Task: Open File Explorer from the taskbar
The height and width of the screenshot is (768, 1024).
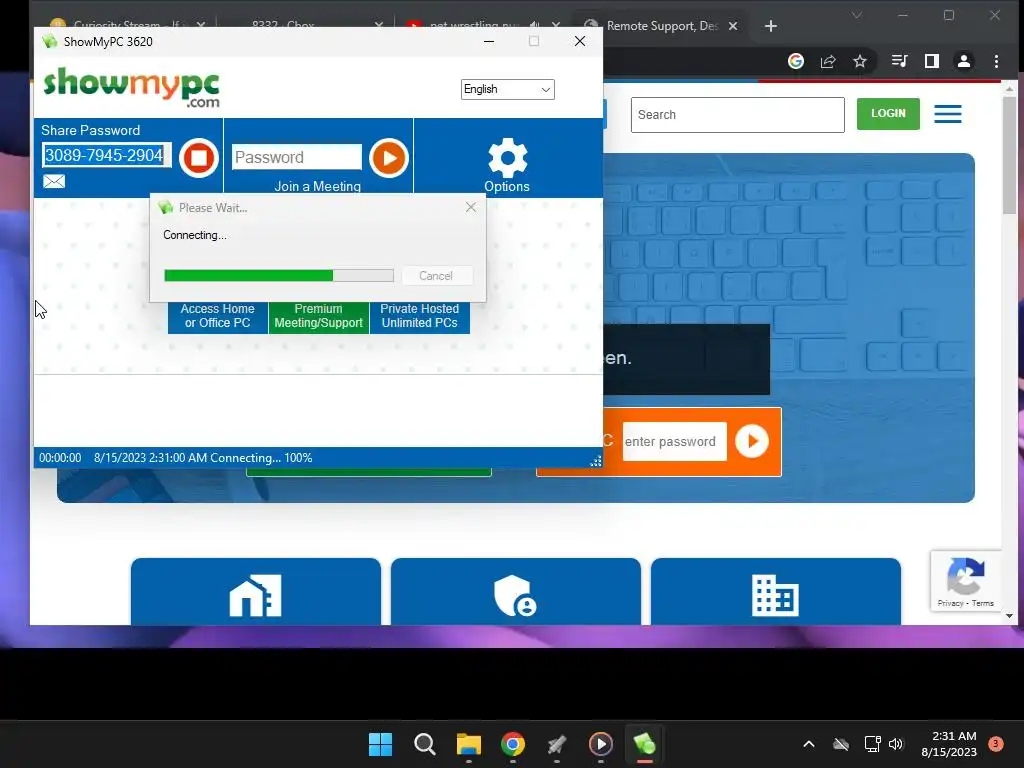Action: [469, 744]
